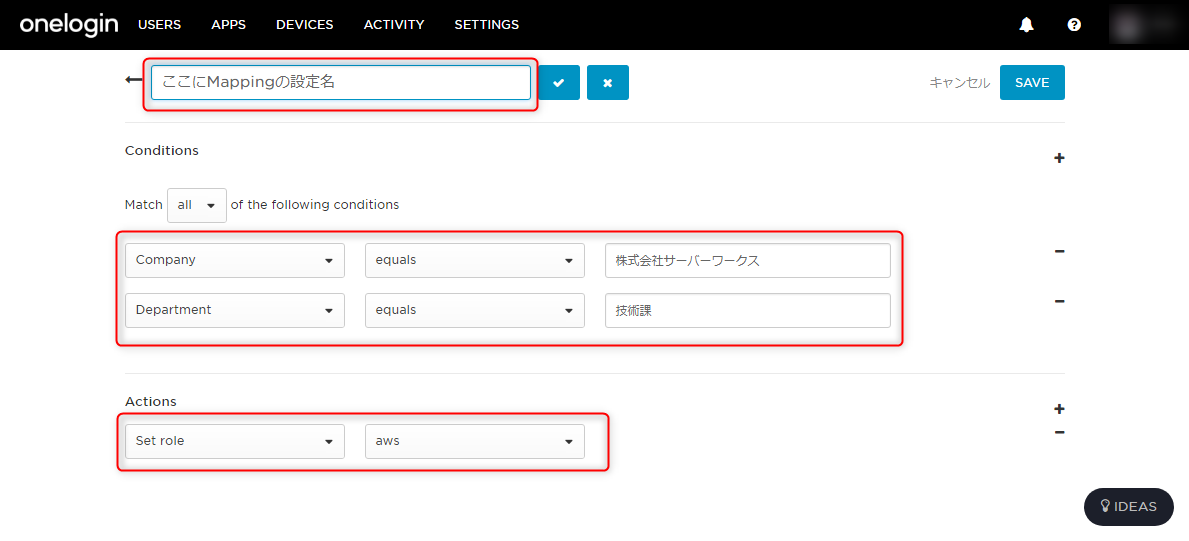Open the DEVICES menu

coord(305,25)
